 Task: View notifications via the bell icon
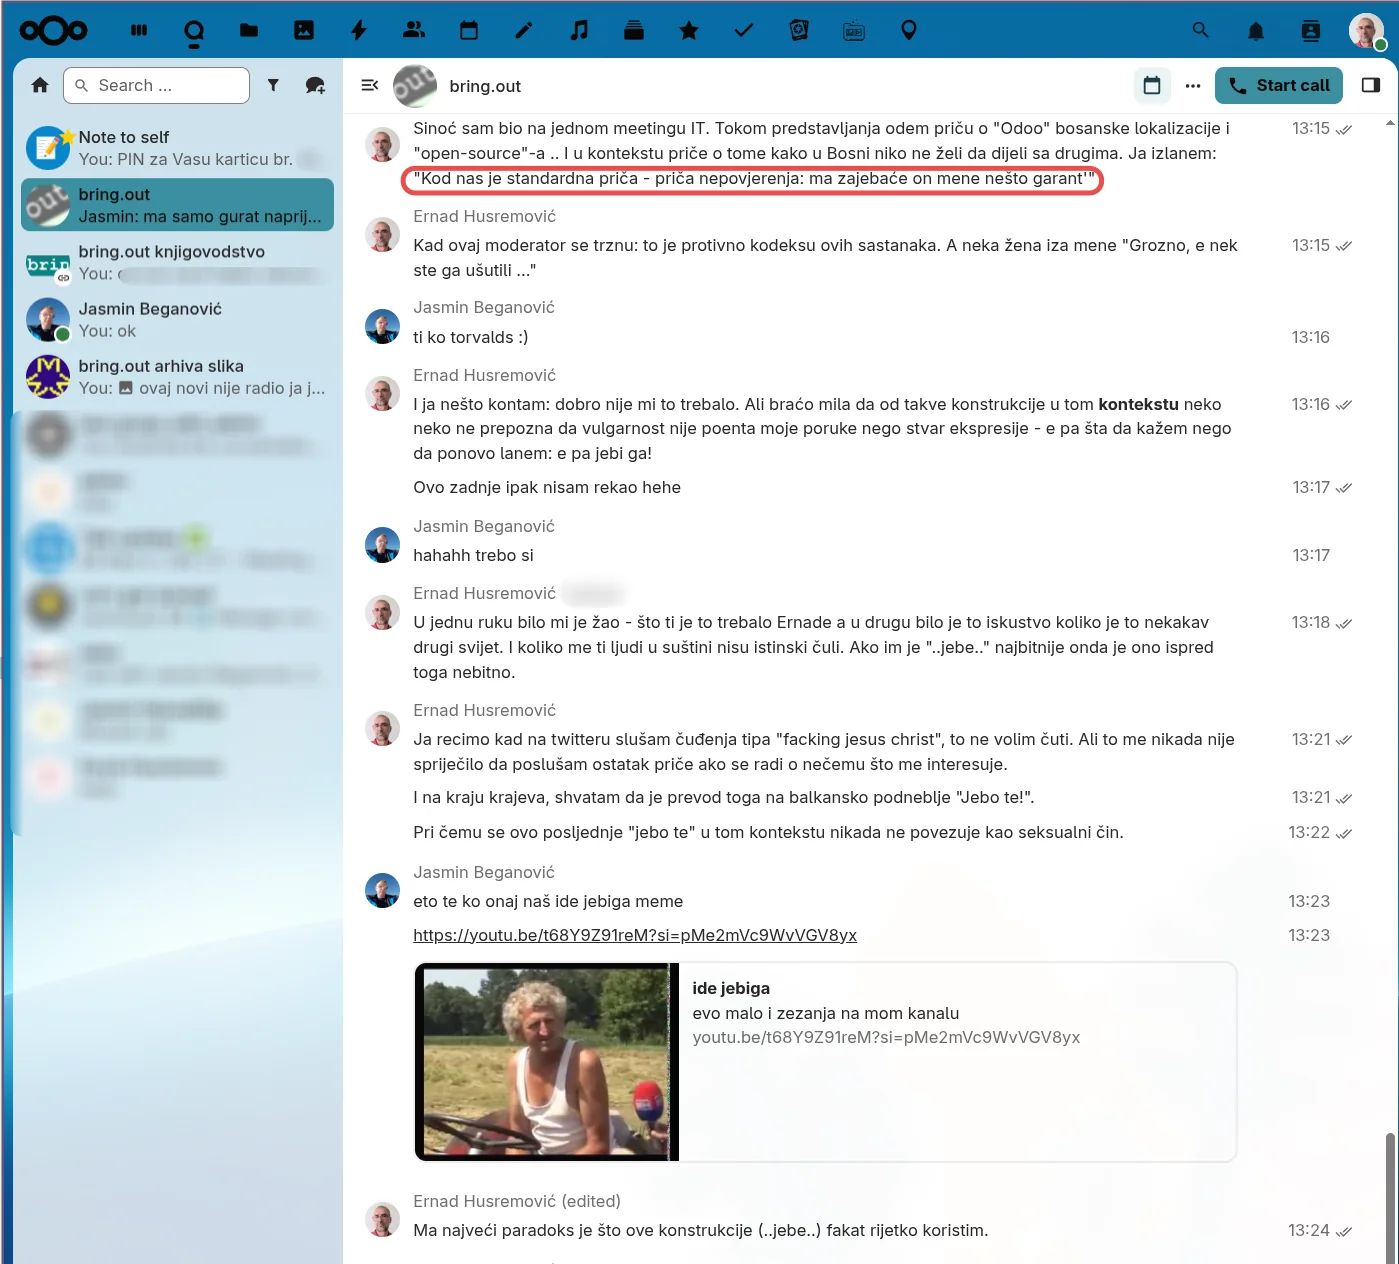tap(1255, 30)
